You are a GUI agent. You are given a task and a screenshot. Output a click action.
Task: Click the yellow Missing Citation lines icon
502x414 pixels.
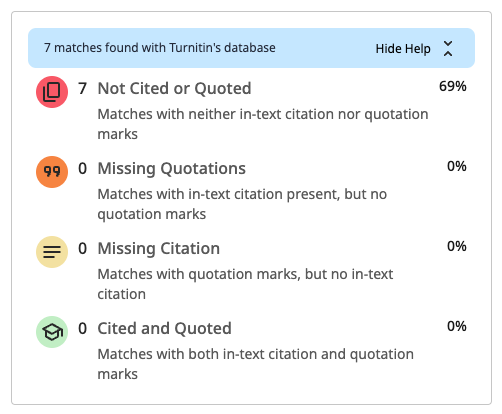[52, 252]
